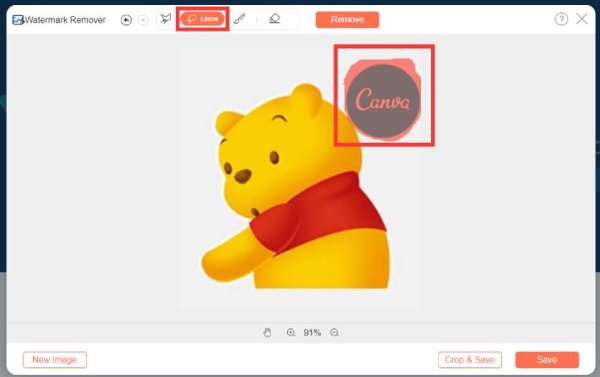Open the help question mark icon
600x377 pixels.
pos(561,19)
